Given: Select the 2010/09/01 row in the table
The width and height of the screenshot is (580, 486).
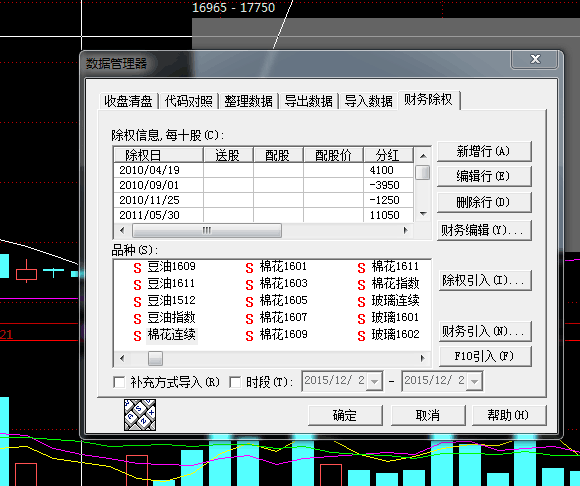Looking at the screenshot, I should click(263, 185).
